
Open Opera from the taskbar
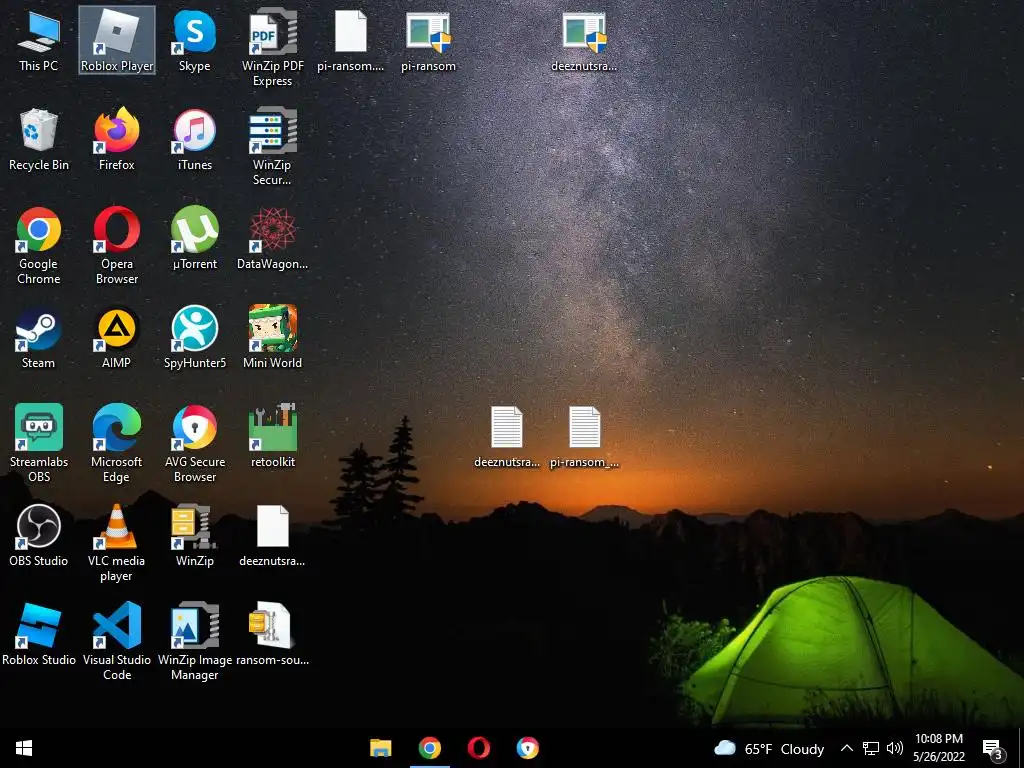[x=479, y=748]
